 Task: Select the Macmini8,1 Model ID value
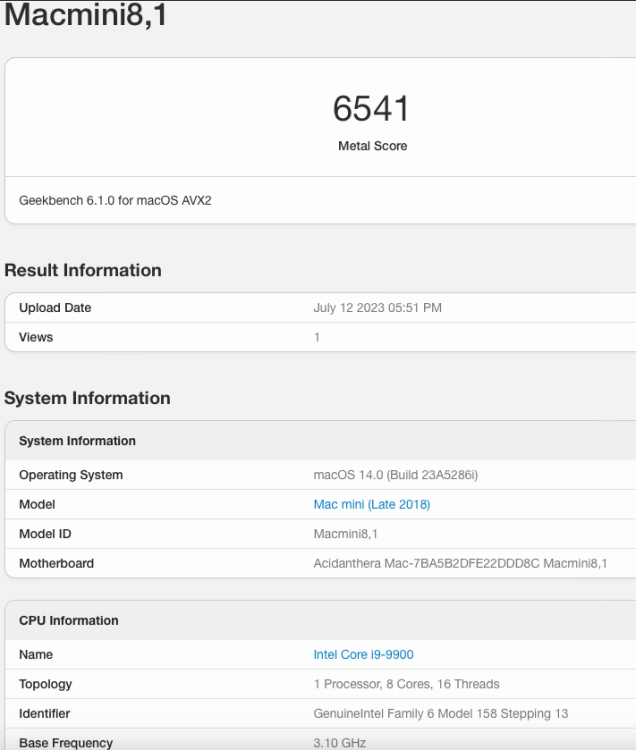[346, 534]
